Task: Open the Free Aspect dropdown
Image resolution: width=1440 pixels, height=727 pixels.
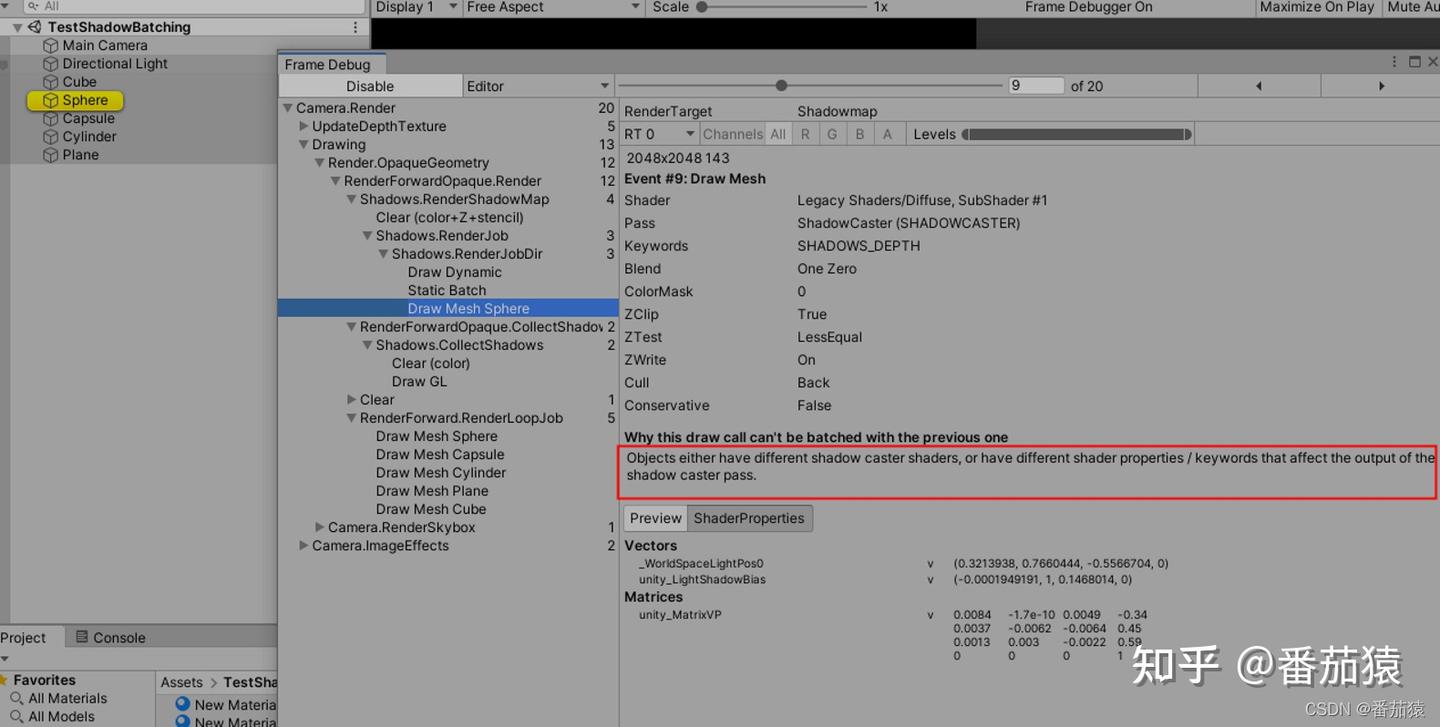Action: tap(553, 7)
